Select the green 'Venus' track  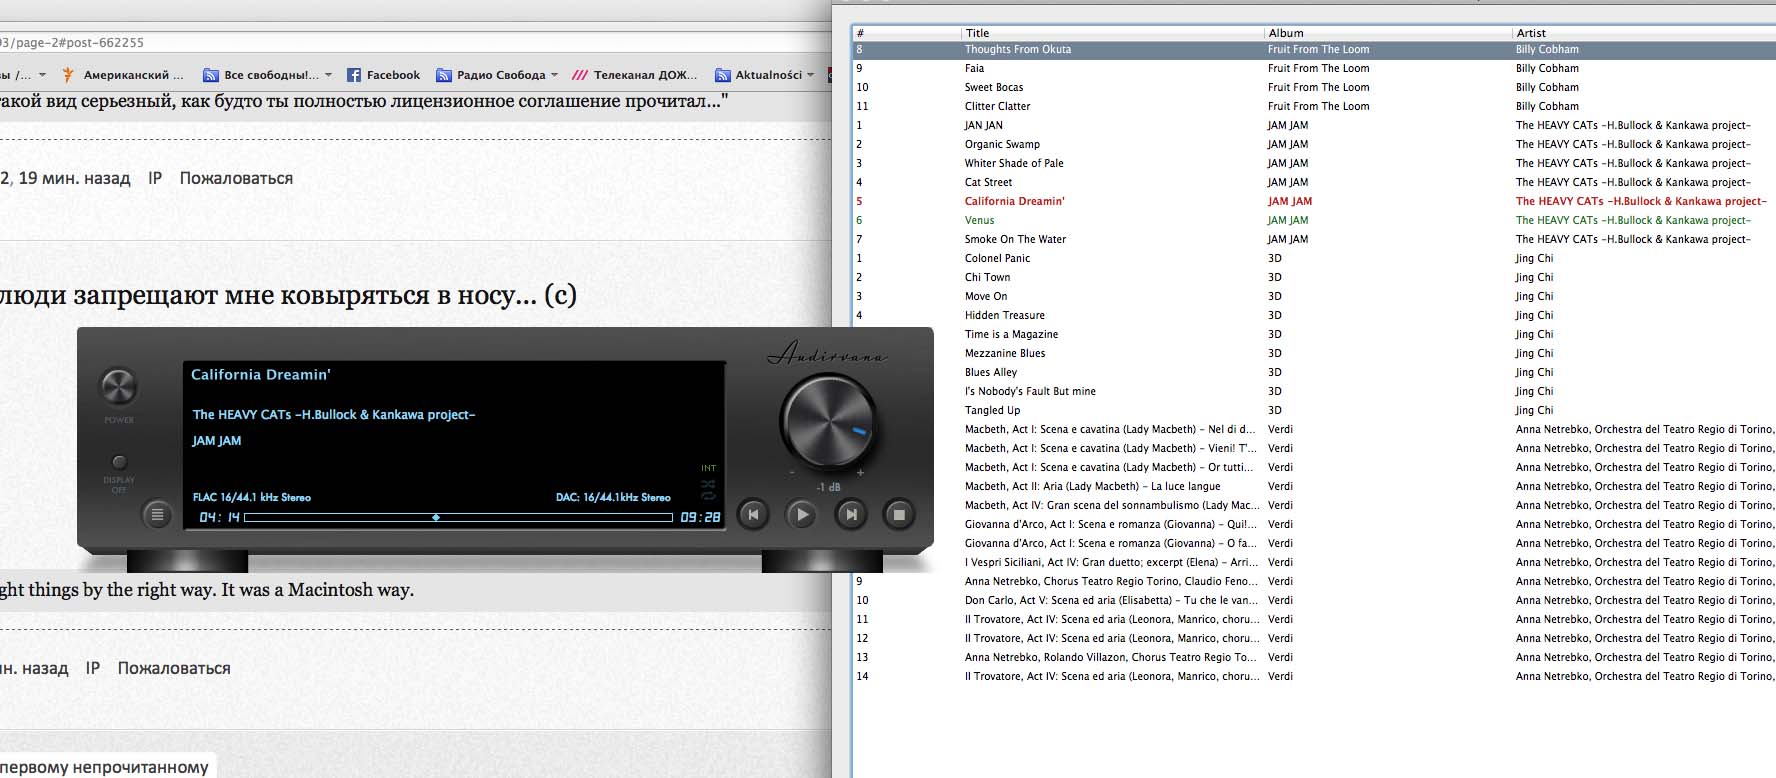tap(1314, 220)
